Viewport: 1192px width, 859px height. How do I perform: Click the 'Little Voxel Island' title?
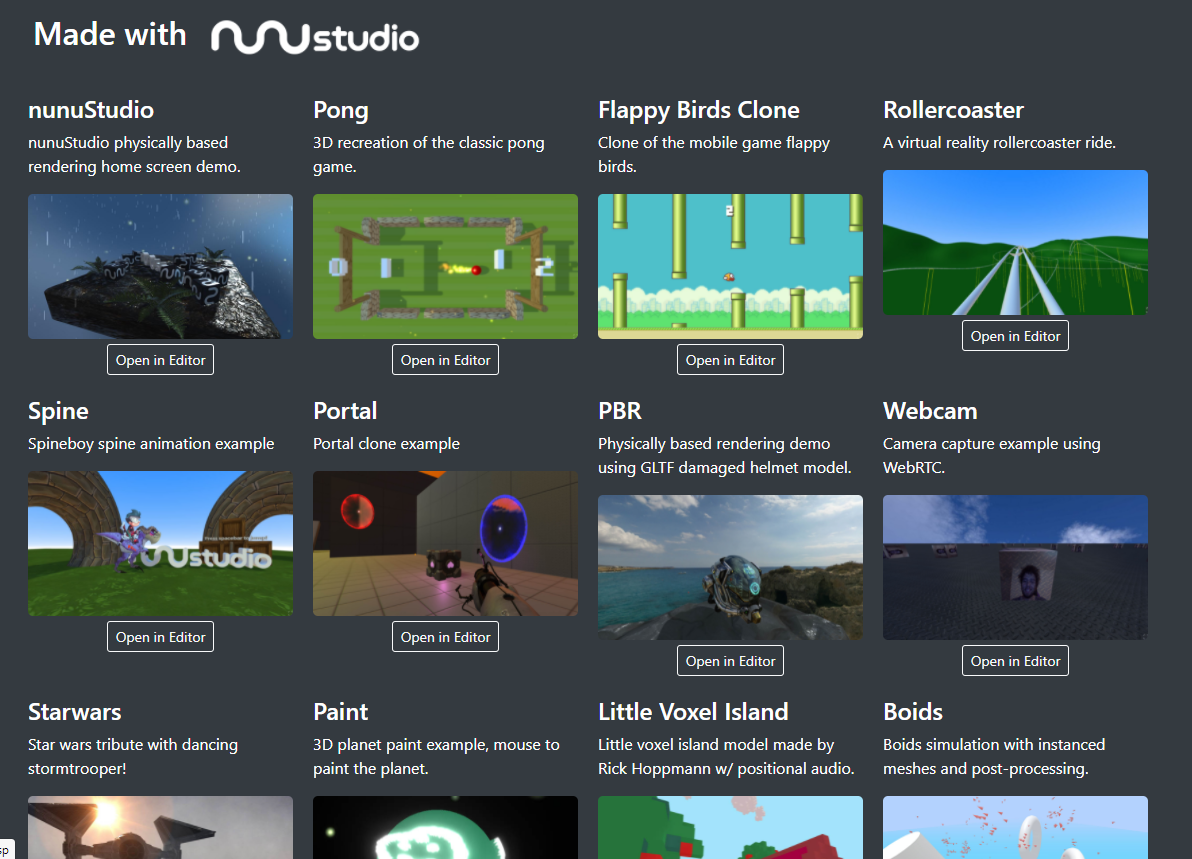point(693,712)
